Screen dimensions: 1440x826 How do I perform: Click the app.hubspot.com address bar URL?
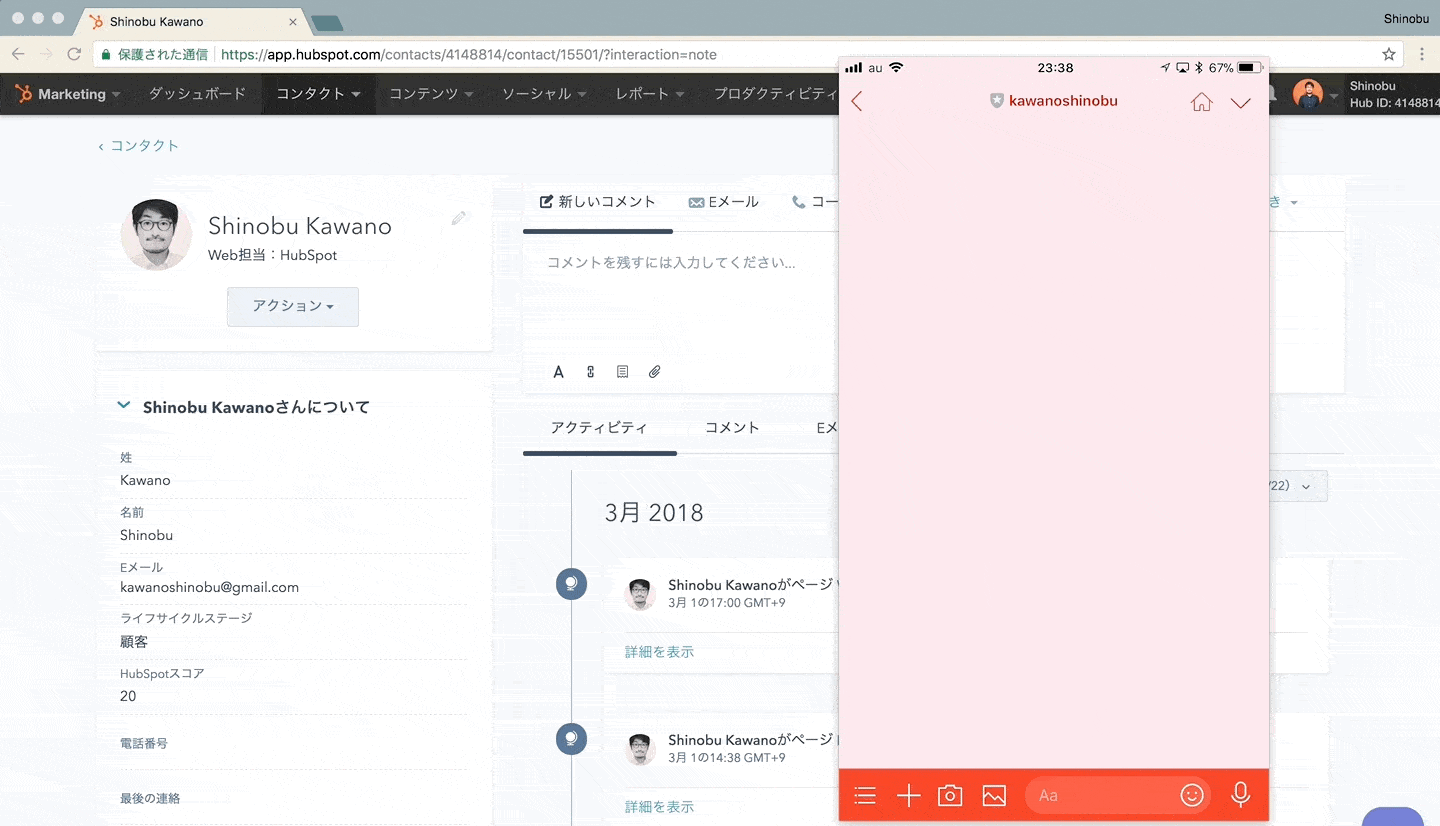[468, 55]
